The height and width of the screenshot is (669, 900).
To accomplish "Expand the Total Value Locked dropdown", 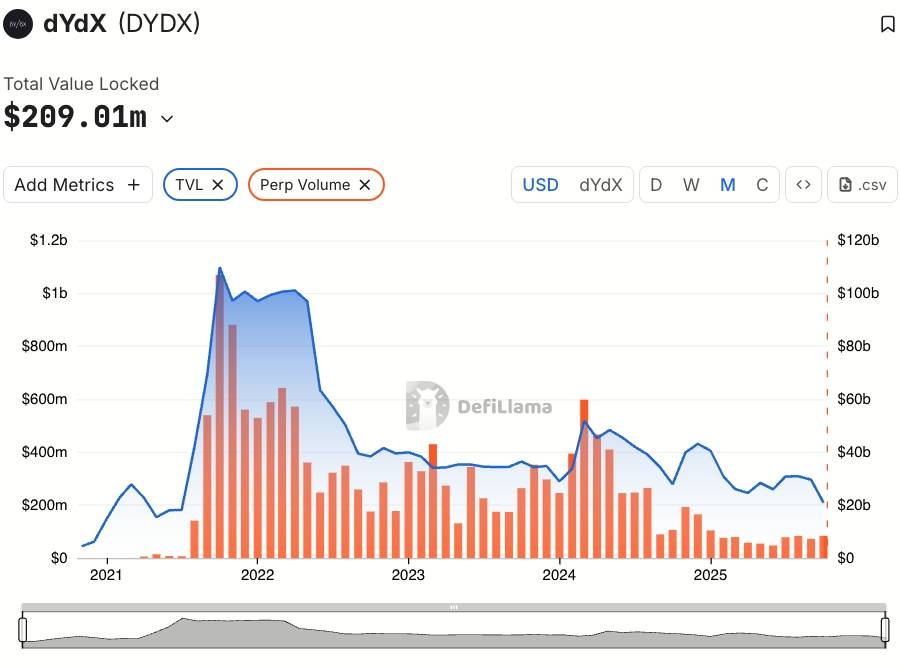I will pos(166,118).
